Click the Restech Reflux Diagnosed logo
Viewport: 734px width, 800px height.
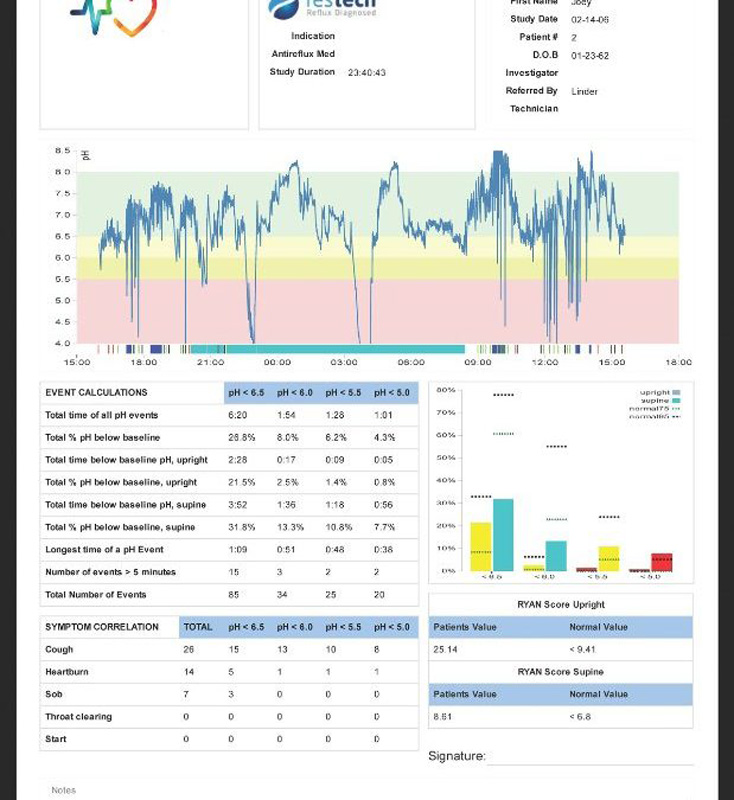click(322, 9)
